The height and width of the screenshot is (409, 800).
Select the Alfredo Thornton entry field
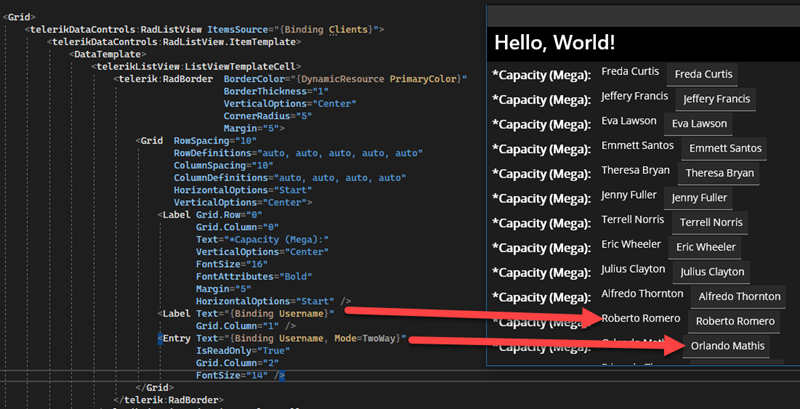(x=739, y=297)
